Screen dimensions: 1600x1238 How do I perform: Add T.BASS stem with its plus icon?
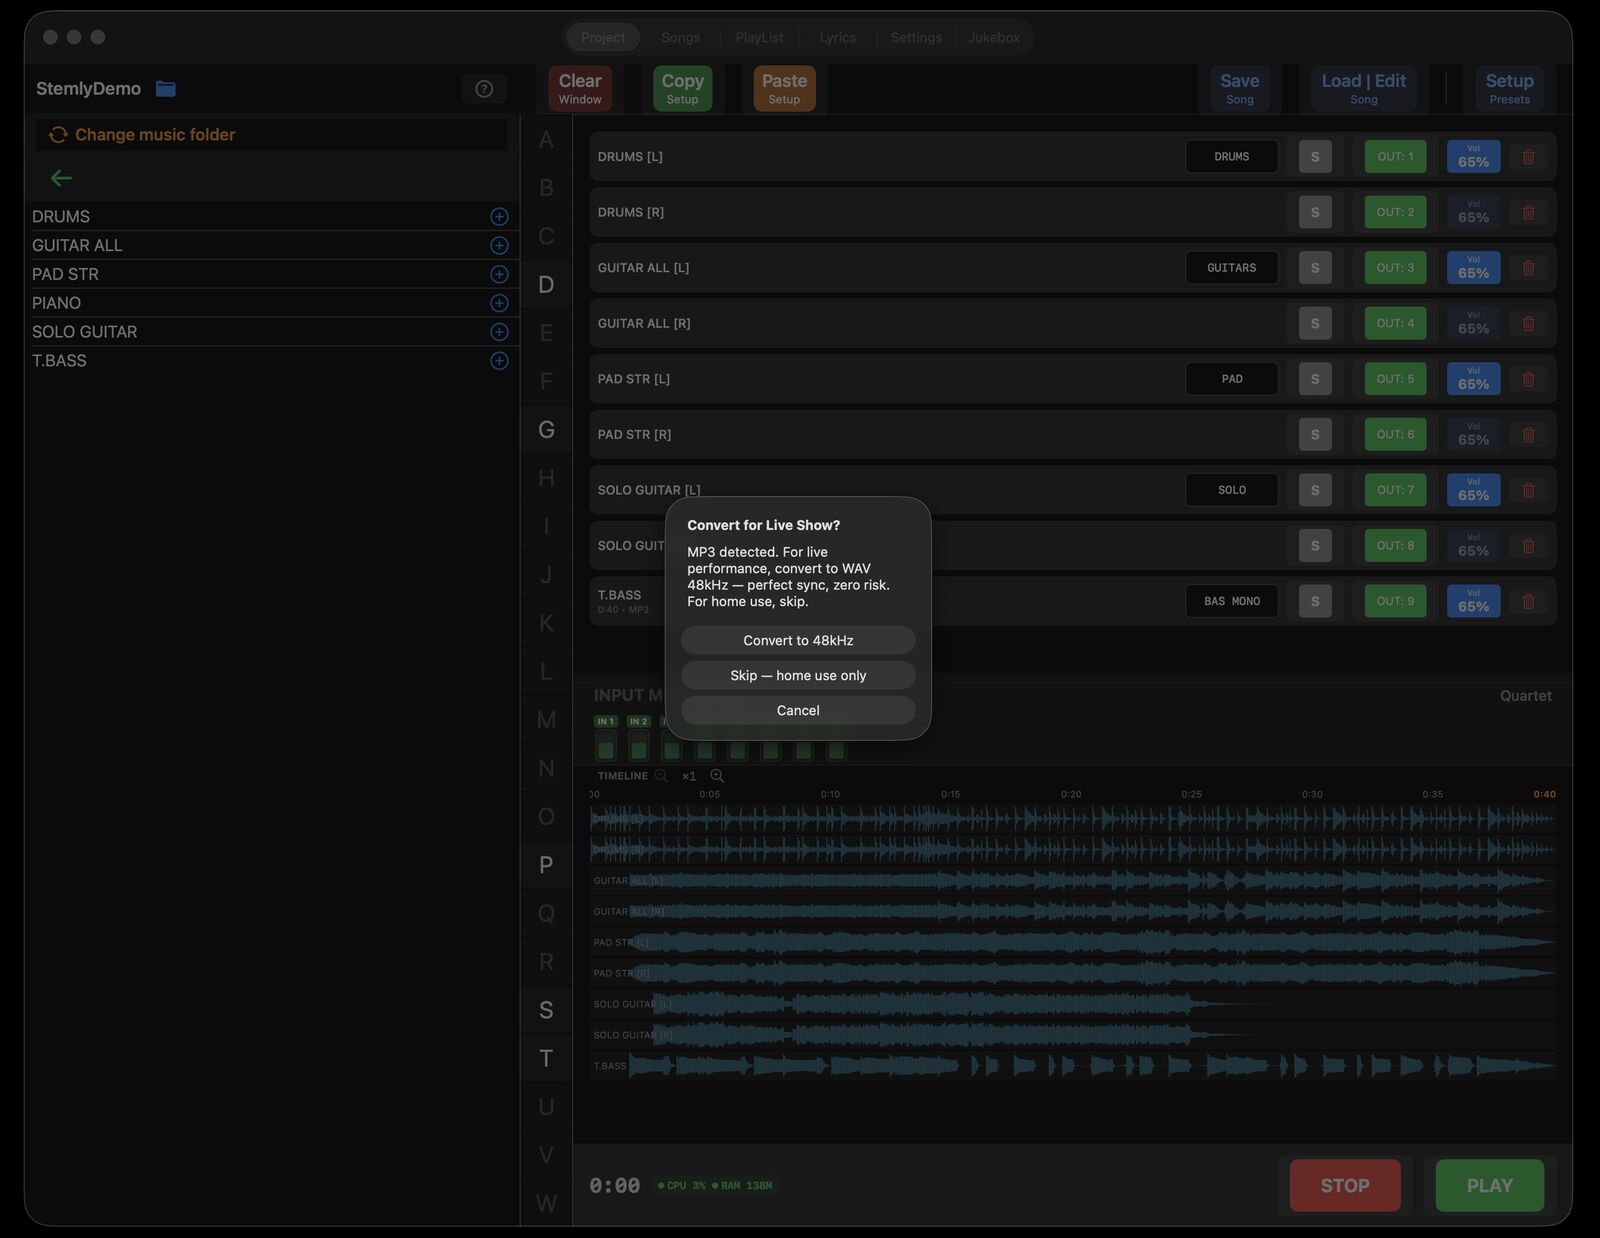pos(499,361)
